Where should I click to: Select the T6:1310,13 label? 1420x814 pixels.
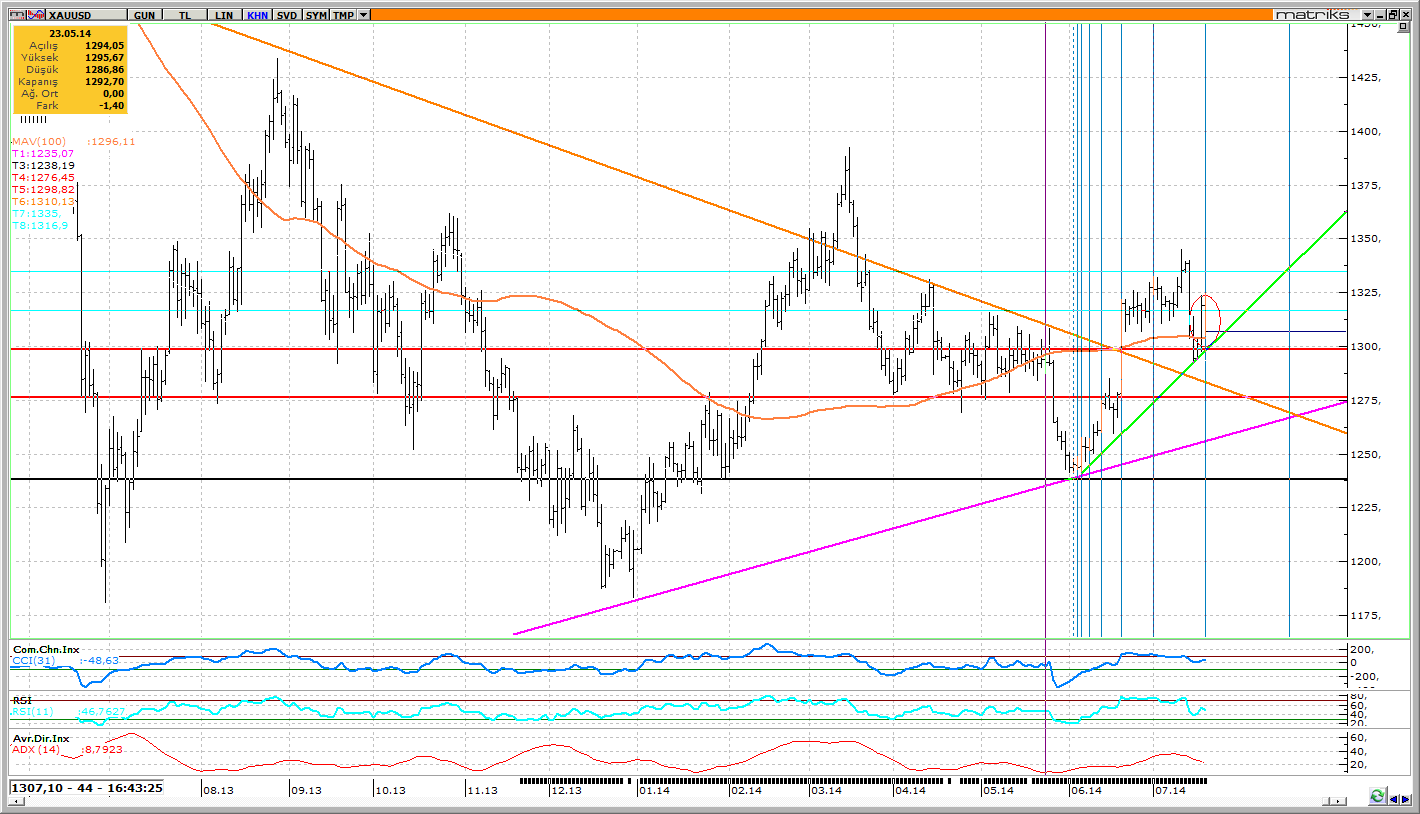point(43,202)
